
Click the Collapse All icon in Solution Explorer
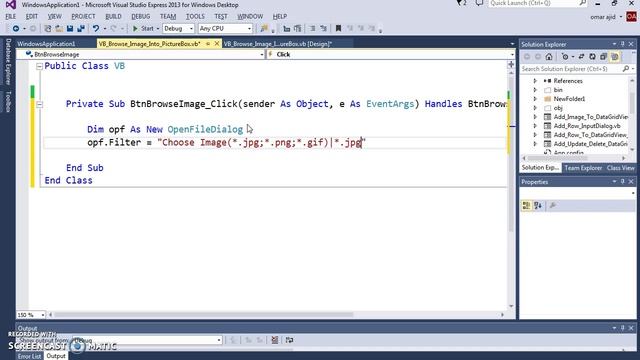coord(604,57)
